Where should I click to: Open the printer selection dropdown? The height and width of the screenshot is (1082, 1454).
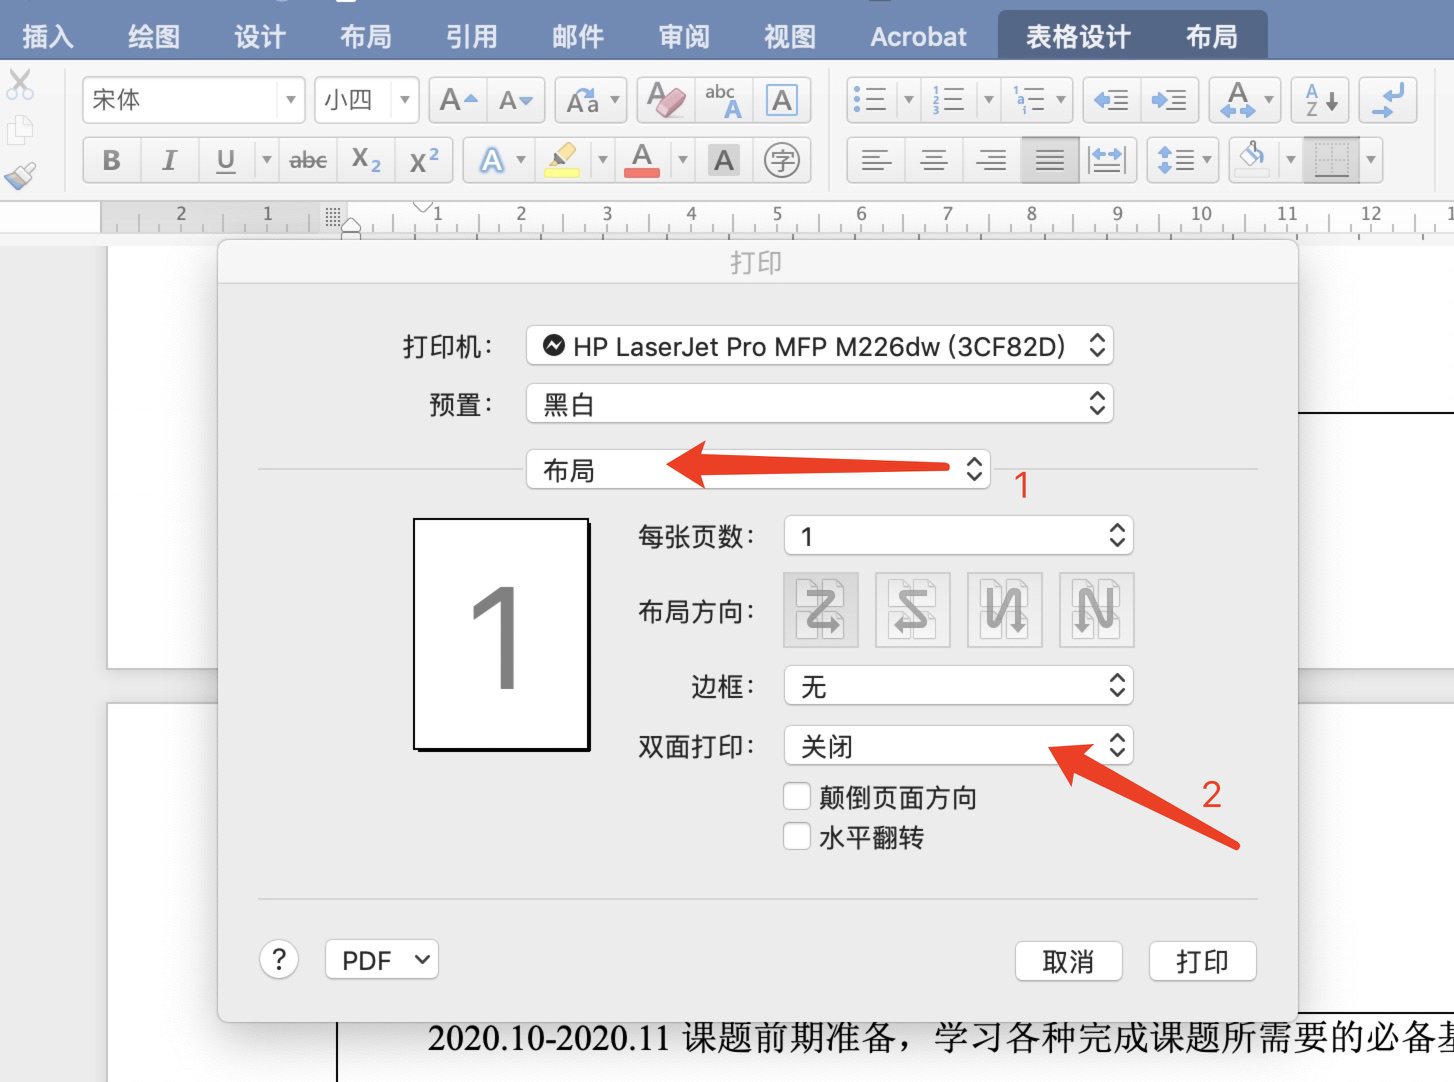click(819, 345)
